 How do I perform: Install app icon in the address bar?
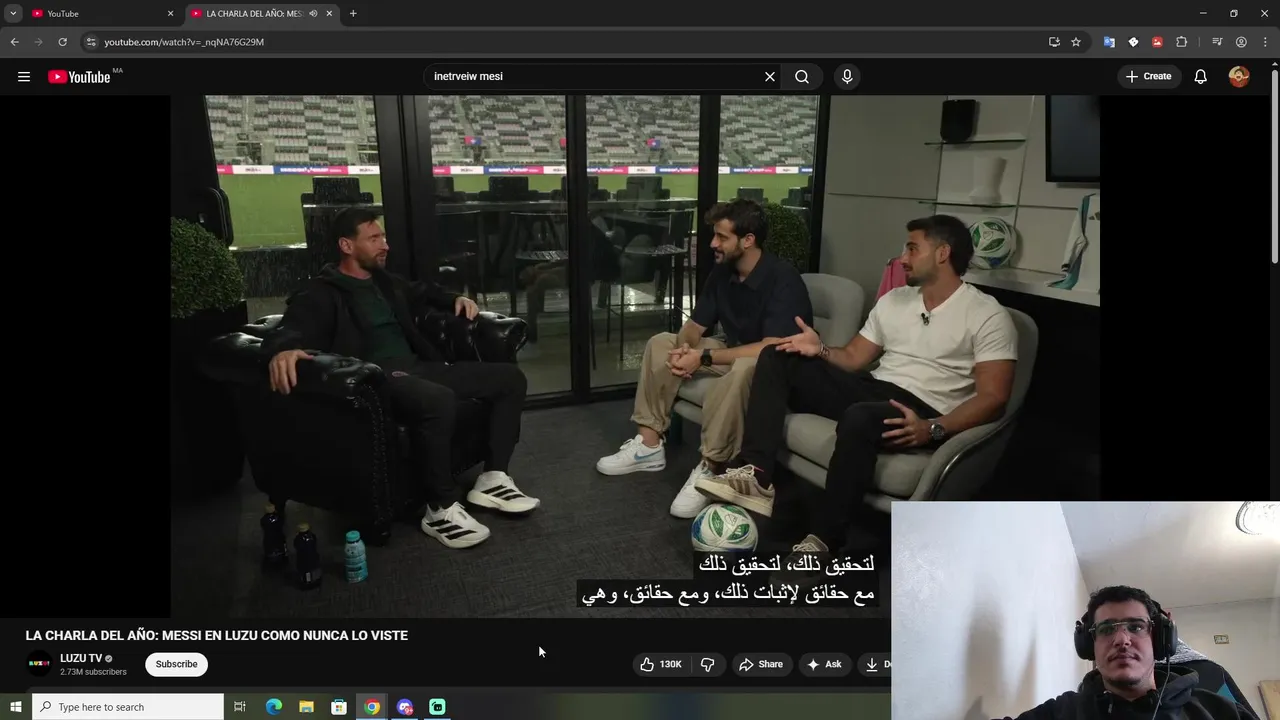click(x=1054, y=42)
